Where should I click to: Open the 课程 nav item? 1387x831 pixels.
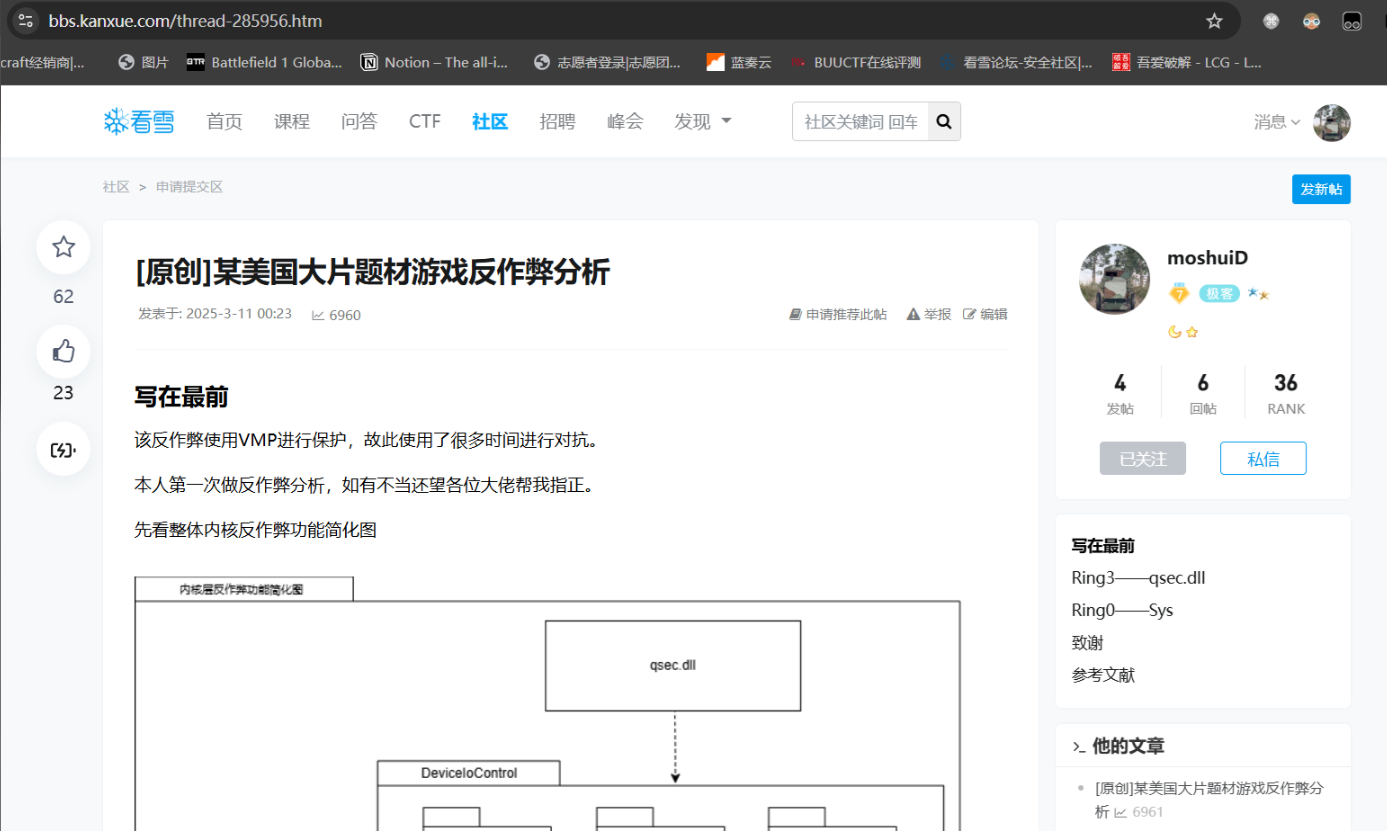click(292, 121)
